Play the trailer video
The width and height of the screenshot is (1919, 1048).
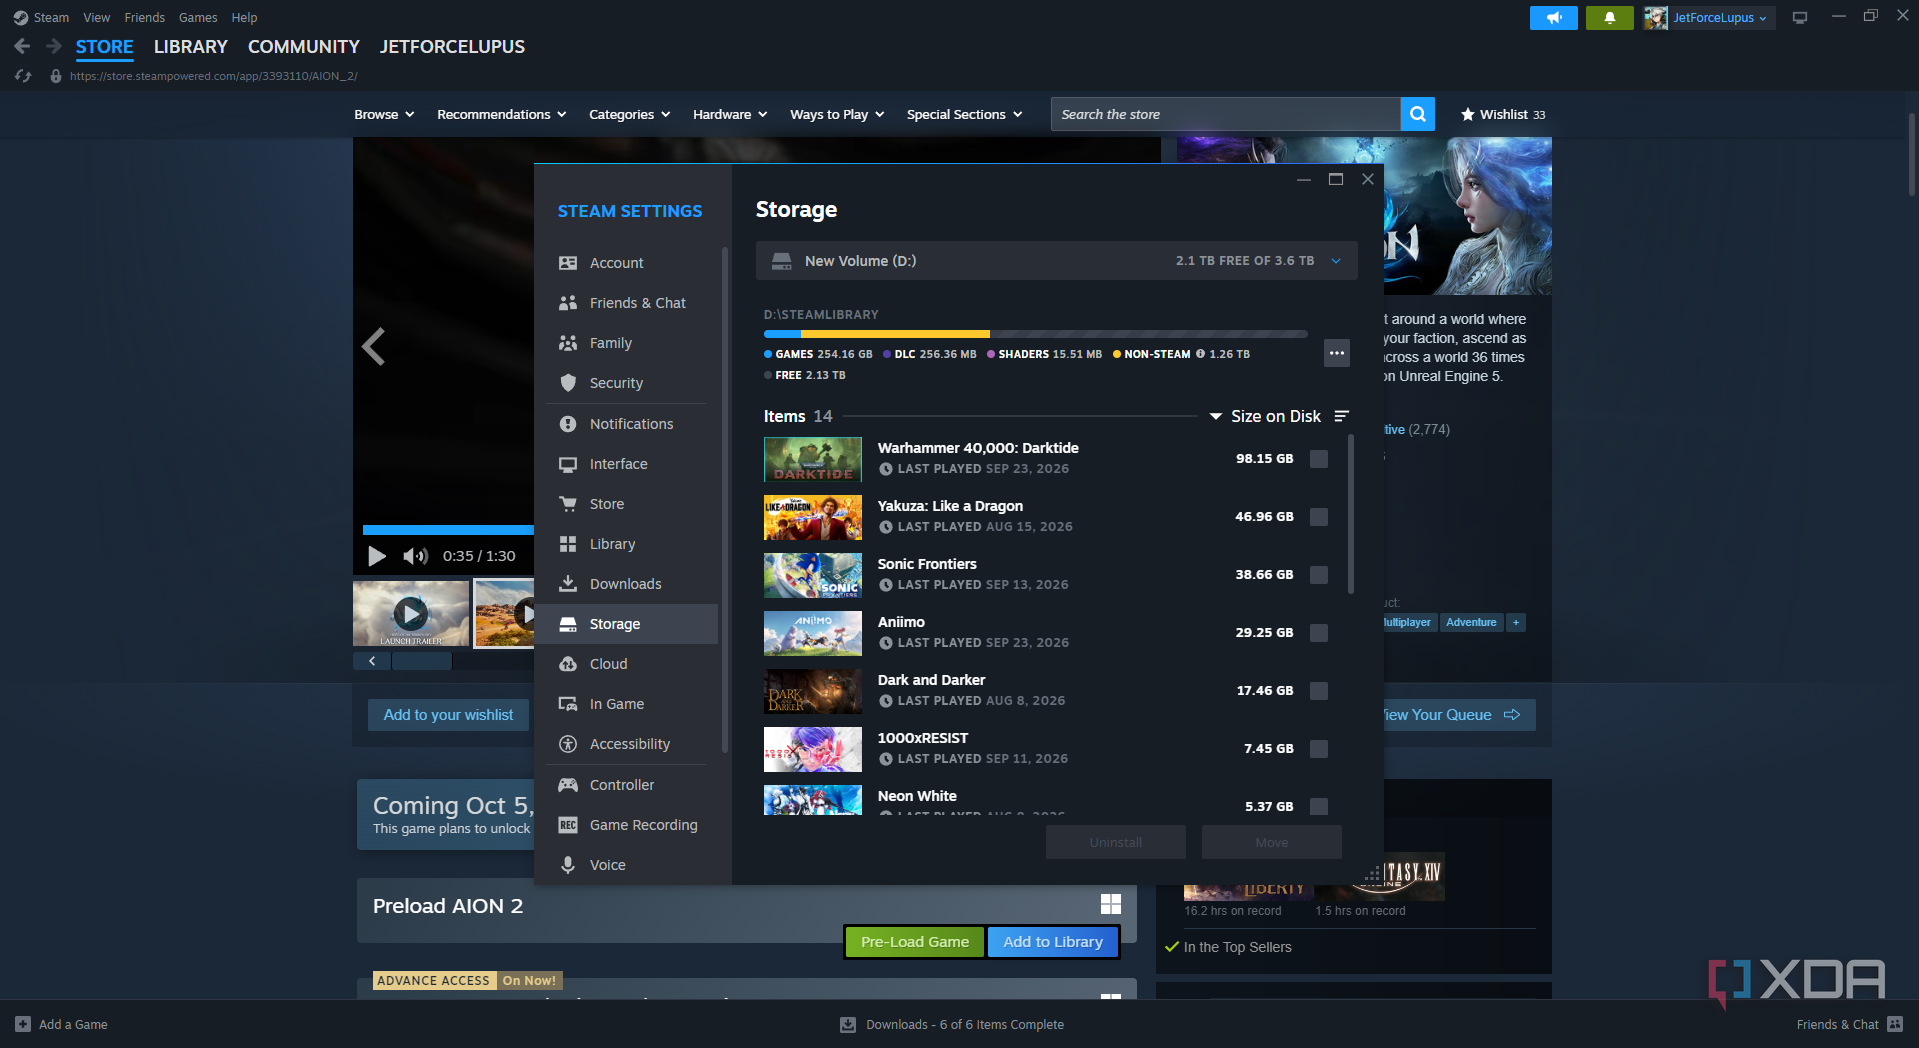(377, 556)
